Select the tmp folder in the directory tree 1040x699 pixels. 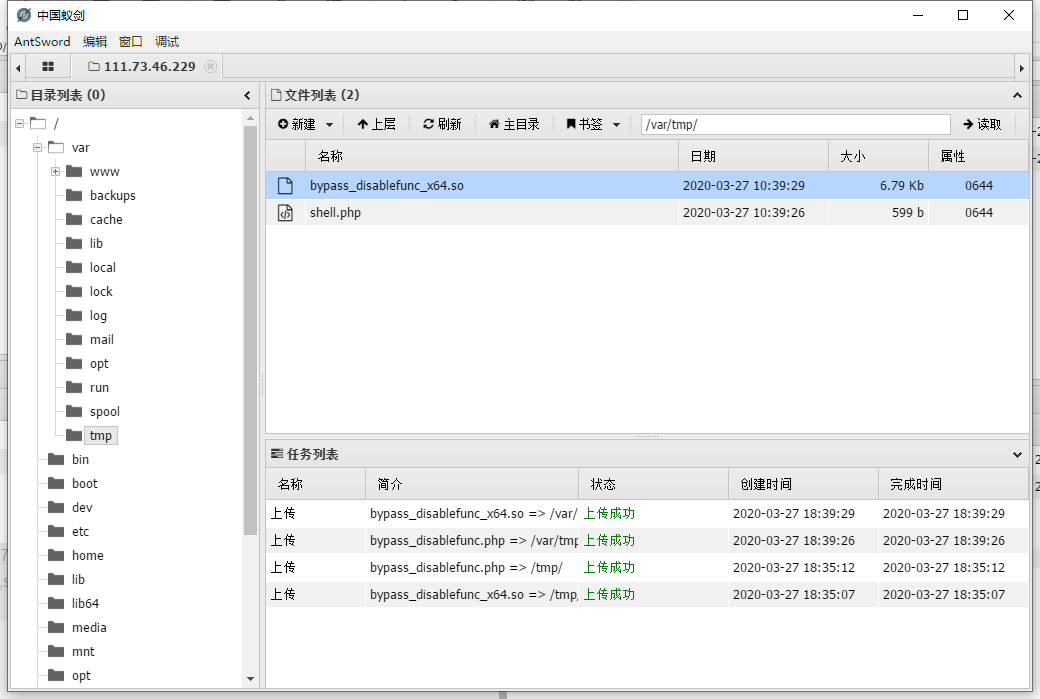pyautogui.click(x=100, y=435)
